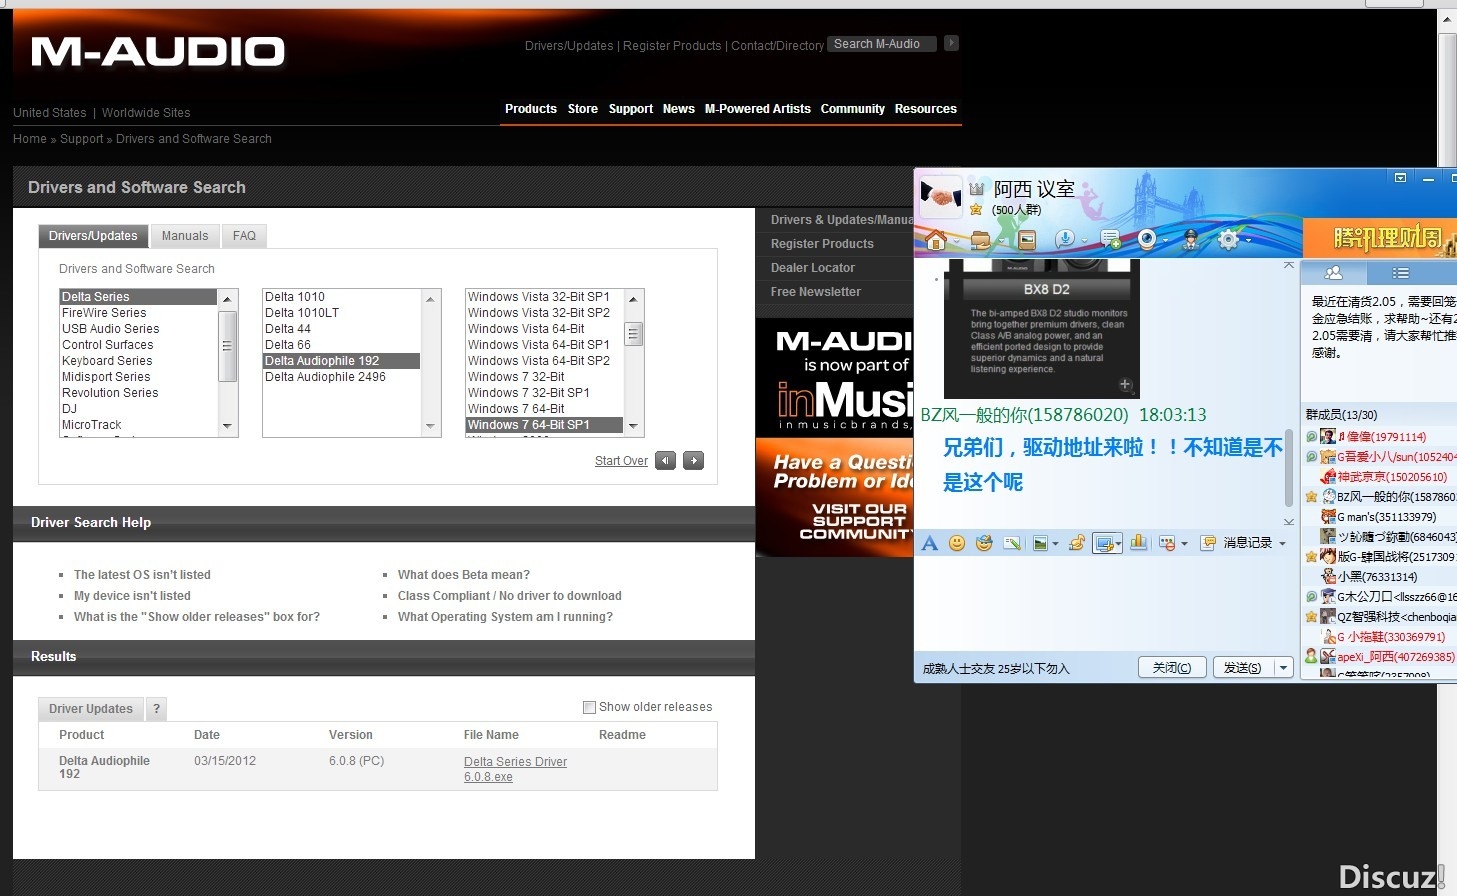The width and height of the screenshot is (1457, 896).
Task: Open the font letter A icon
Action: (929, 543)
